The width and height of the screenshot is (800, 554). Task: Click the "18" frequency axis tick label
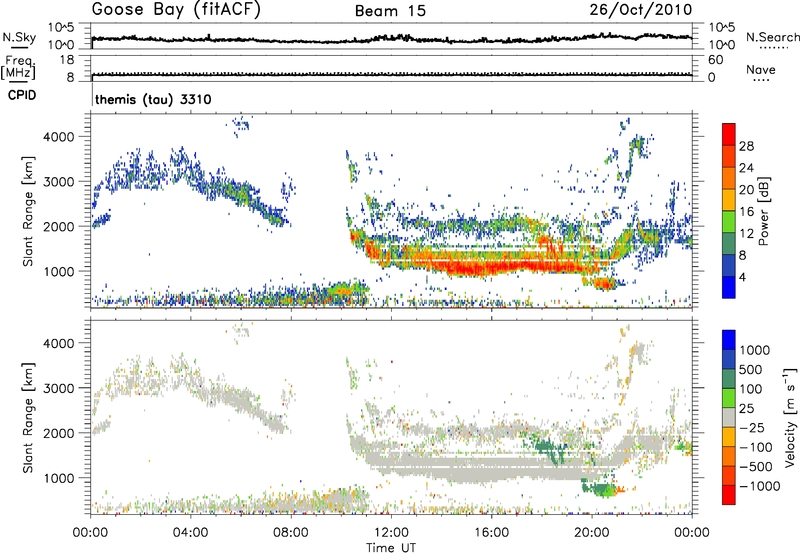click(67, 60)
